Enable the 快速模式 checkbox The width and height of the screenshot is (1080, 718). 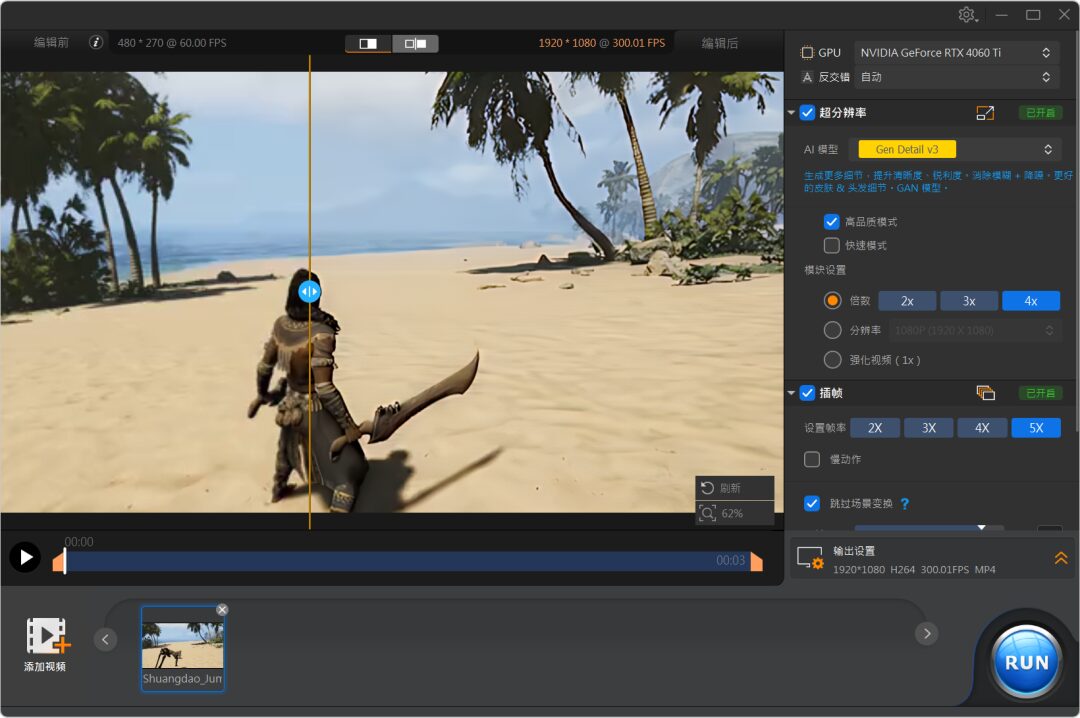(831, 245)
